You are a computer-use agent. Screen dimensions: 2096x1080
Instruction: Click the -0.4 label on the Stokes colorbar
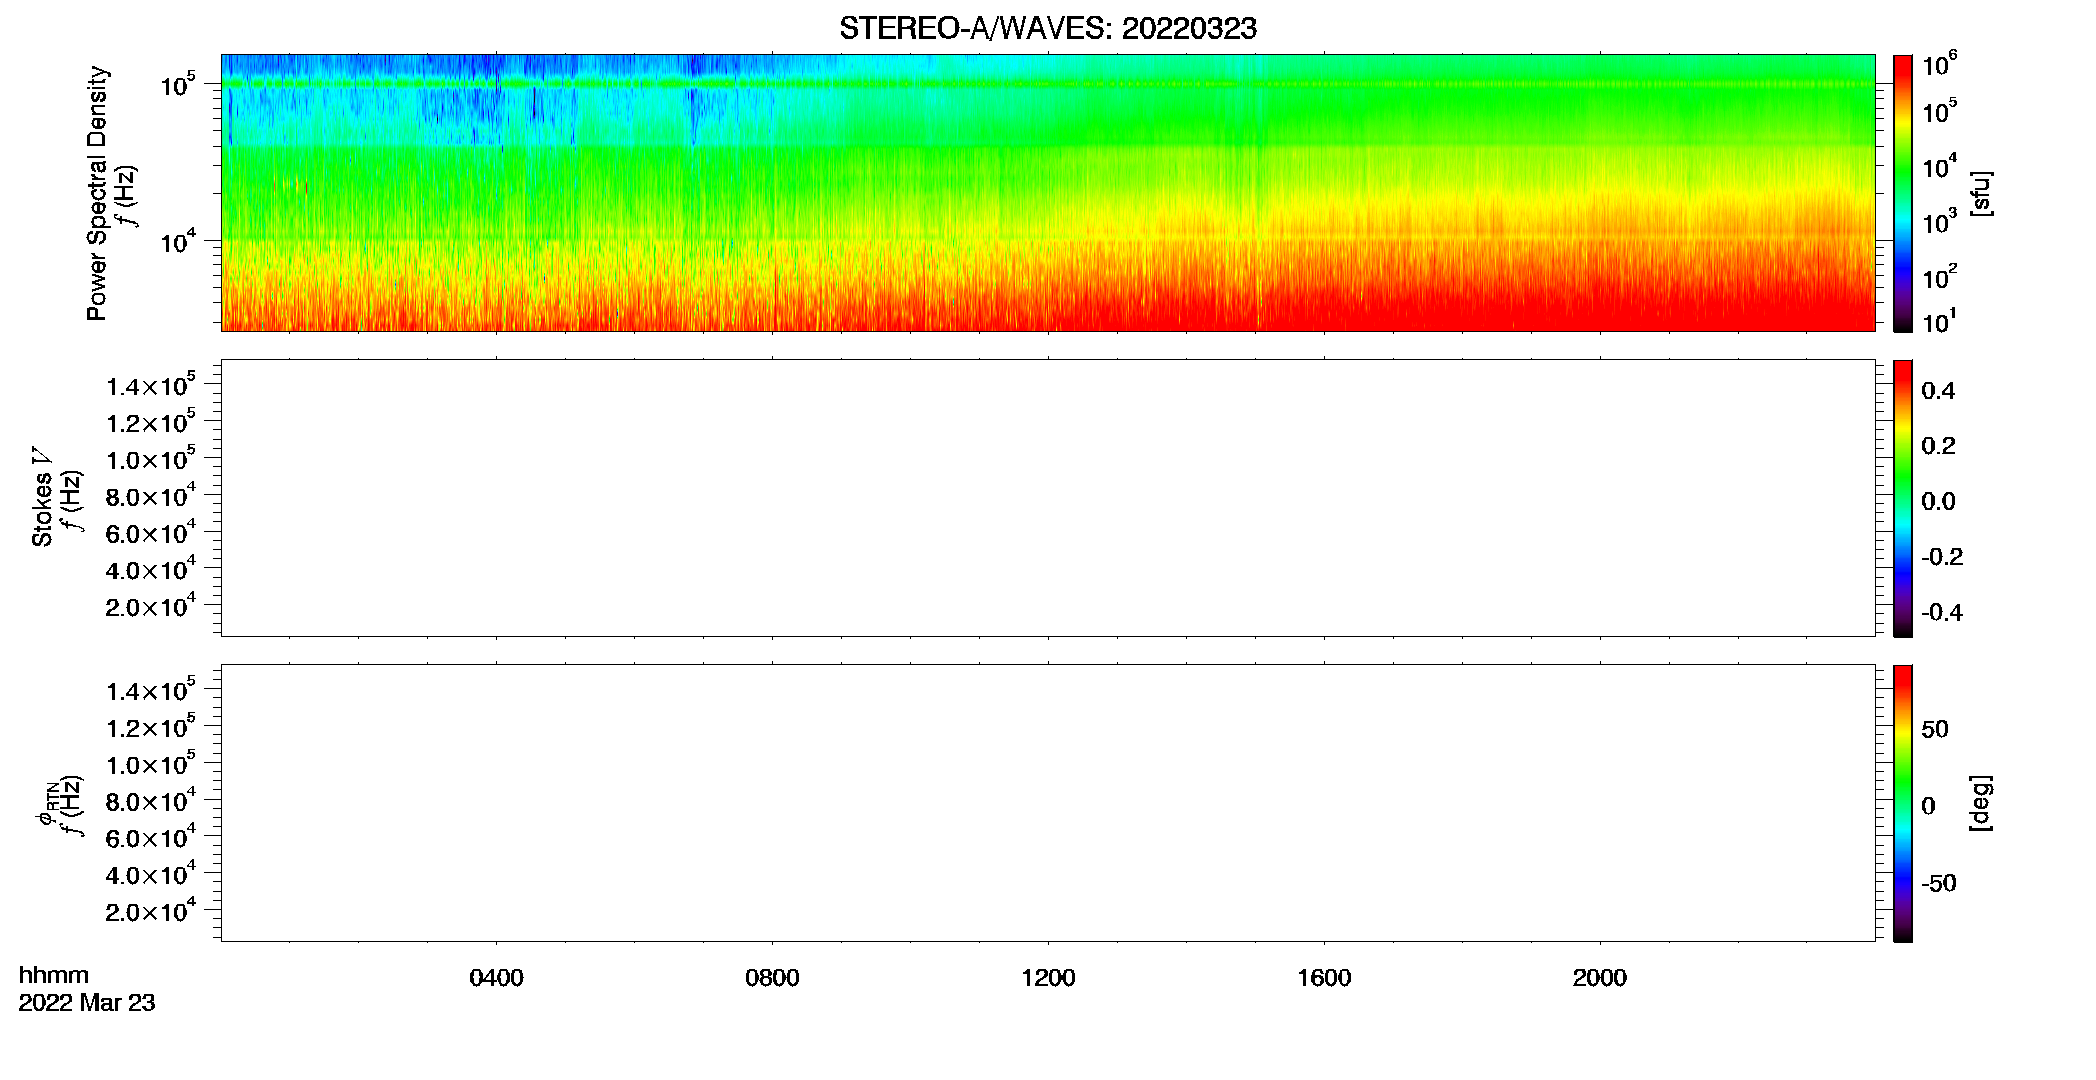tap(1942, 613)
